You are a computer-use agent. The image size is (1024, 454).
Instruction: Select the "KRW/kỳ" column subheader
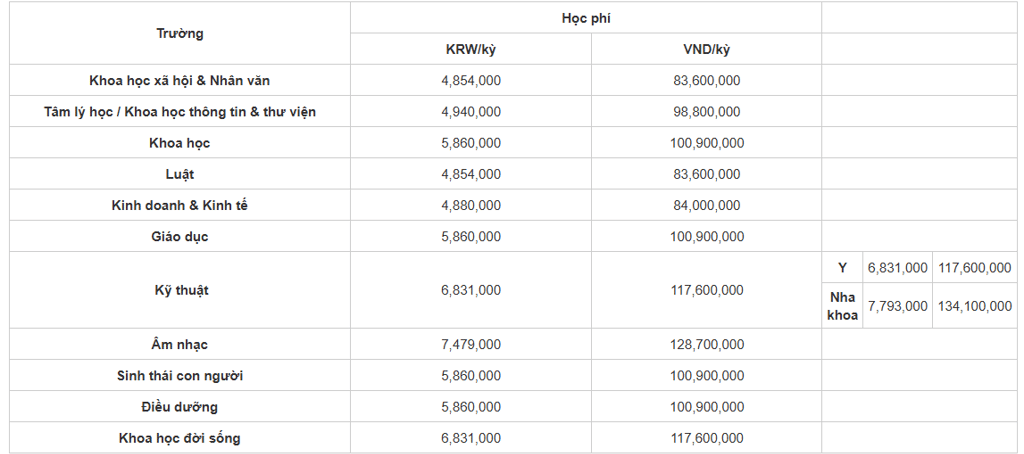[471, 49]
